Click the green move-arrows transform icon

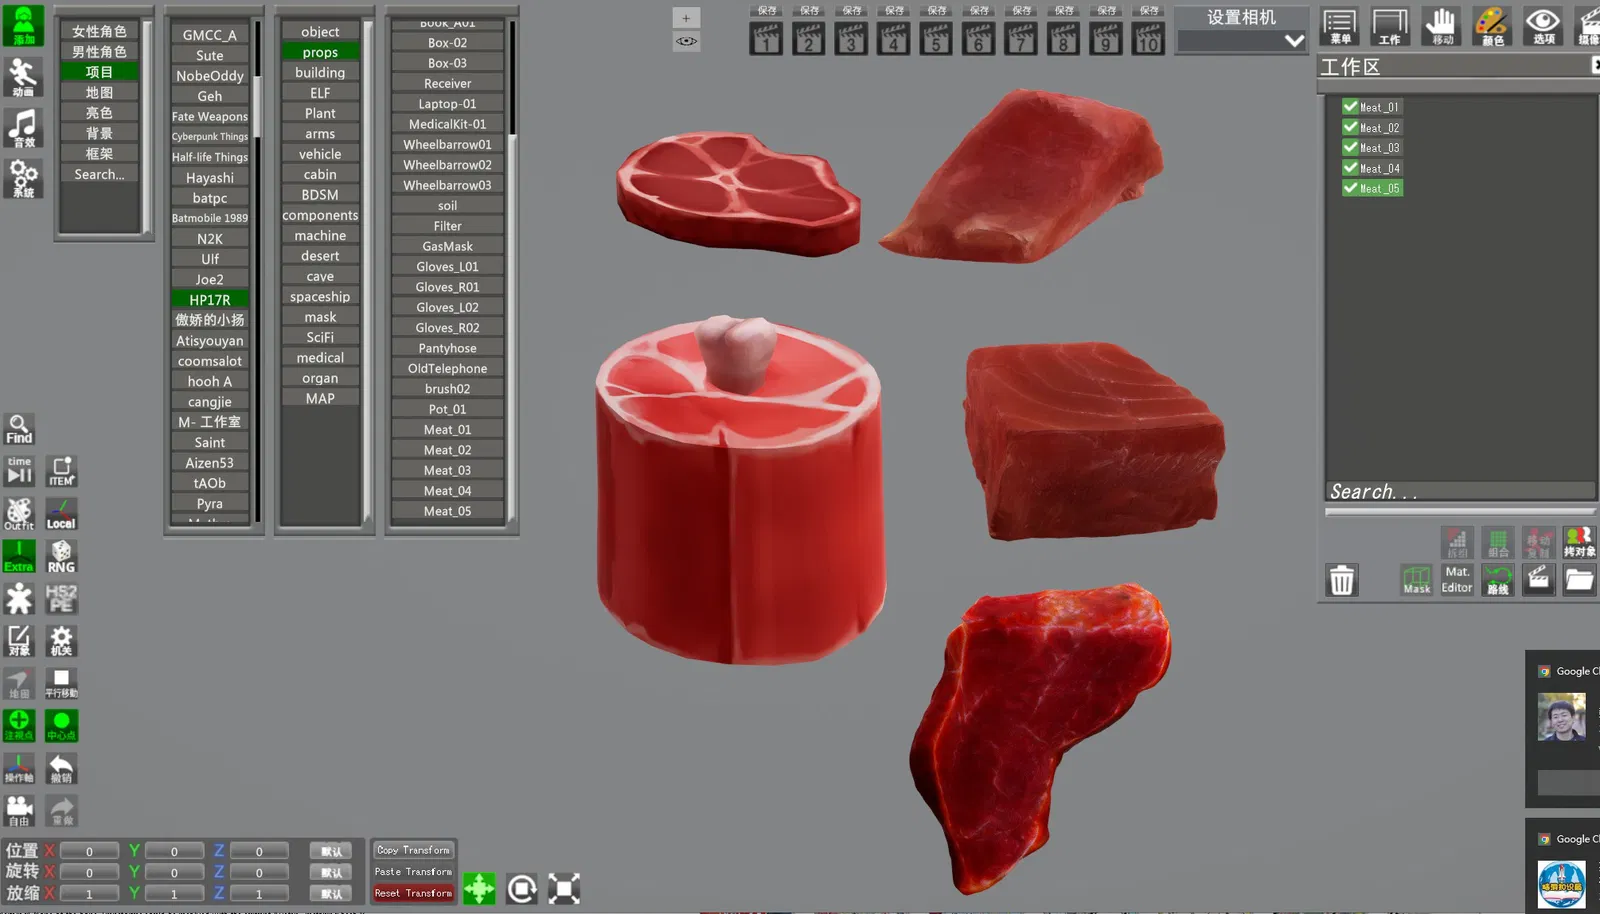479,888
